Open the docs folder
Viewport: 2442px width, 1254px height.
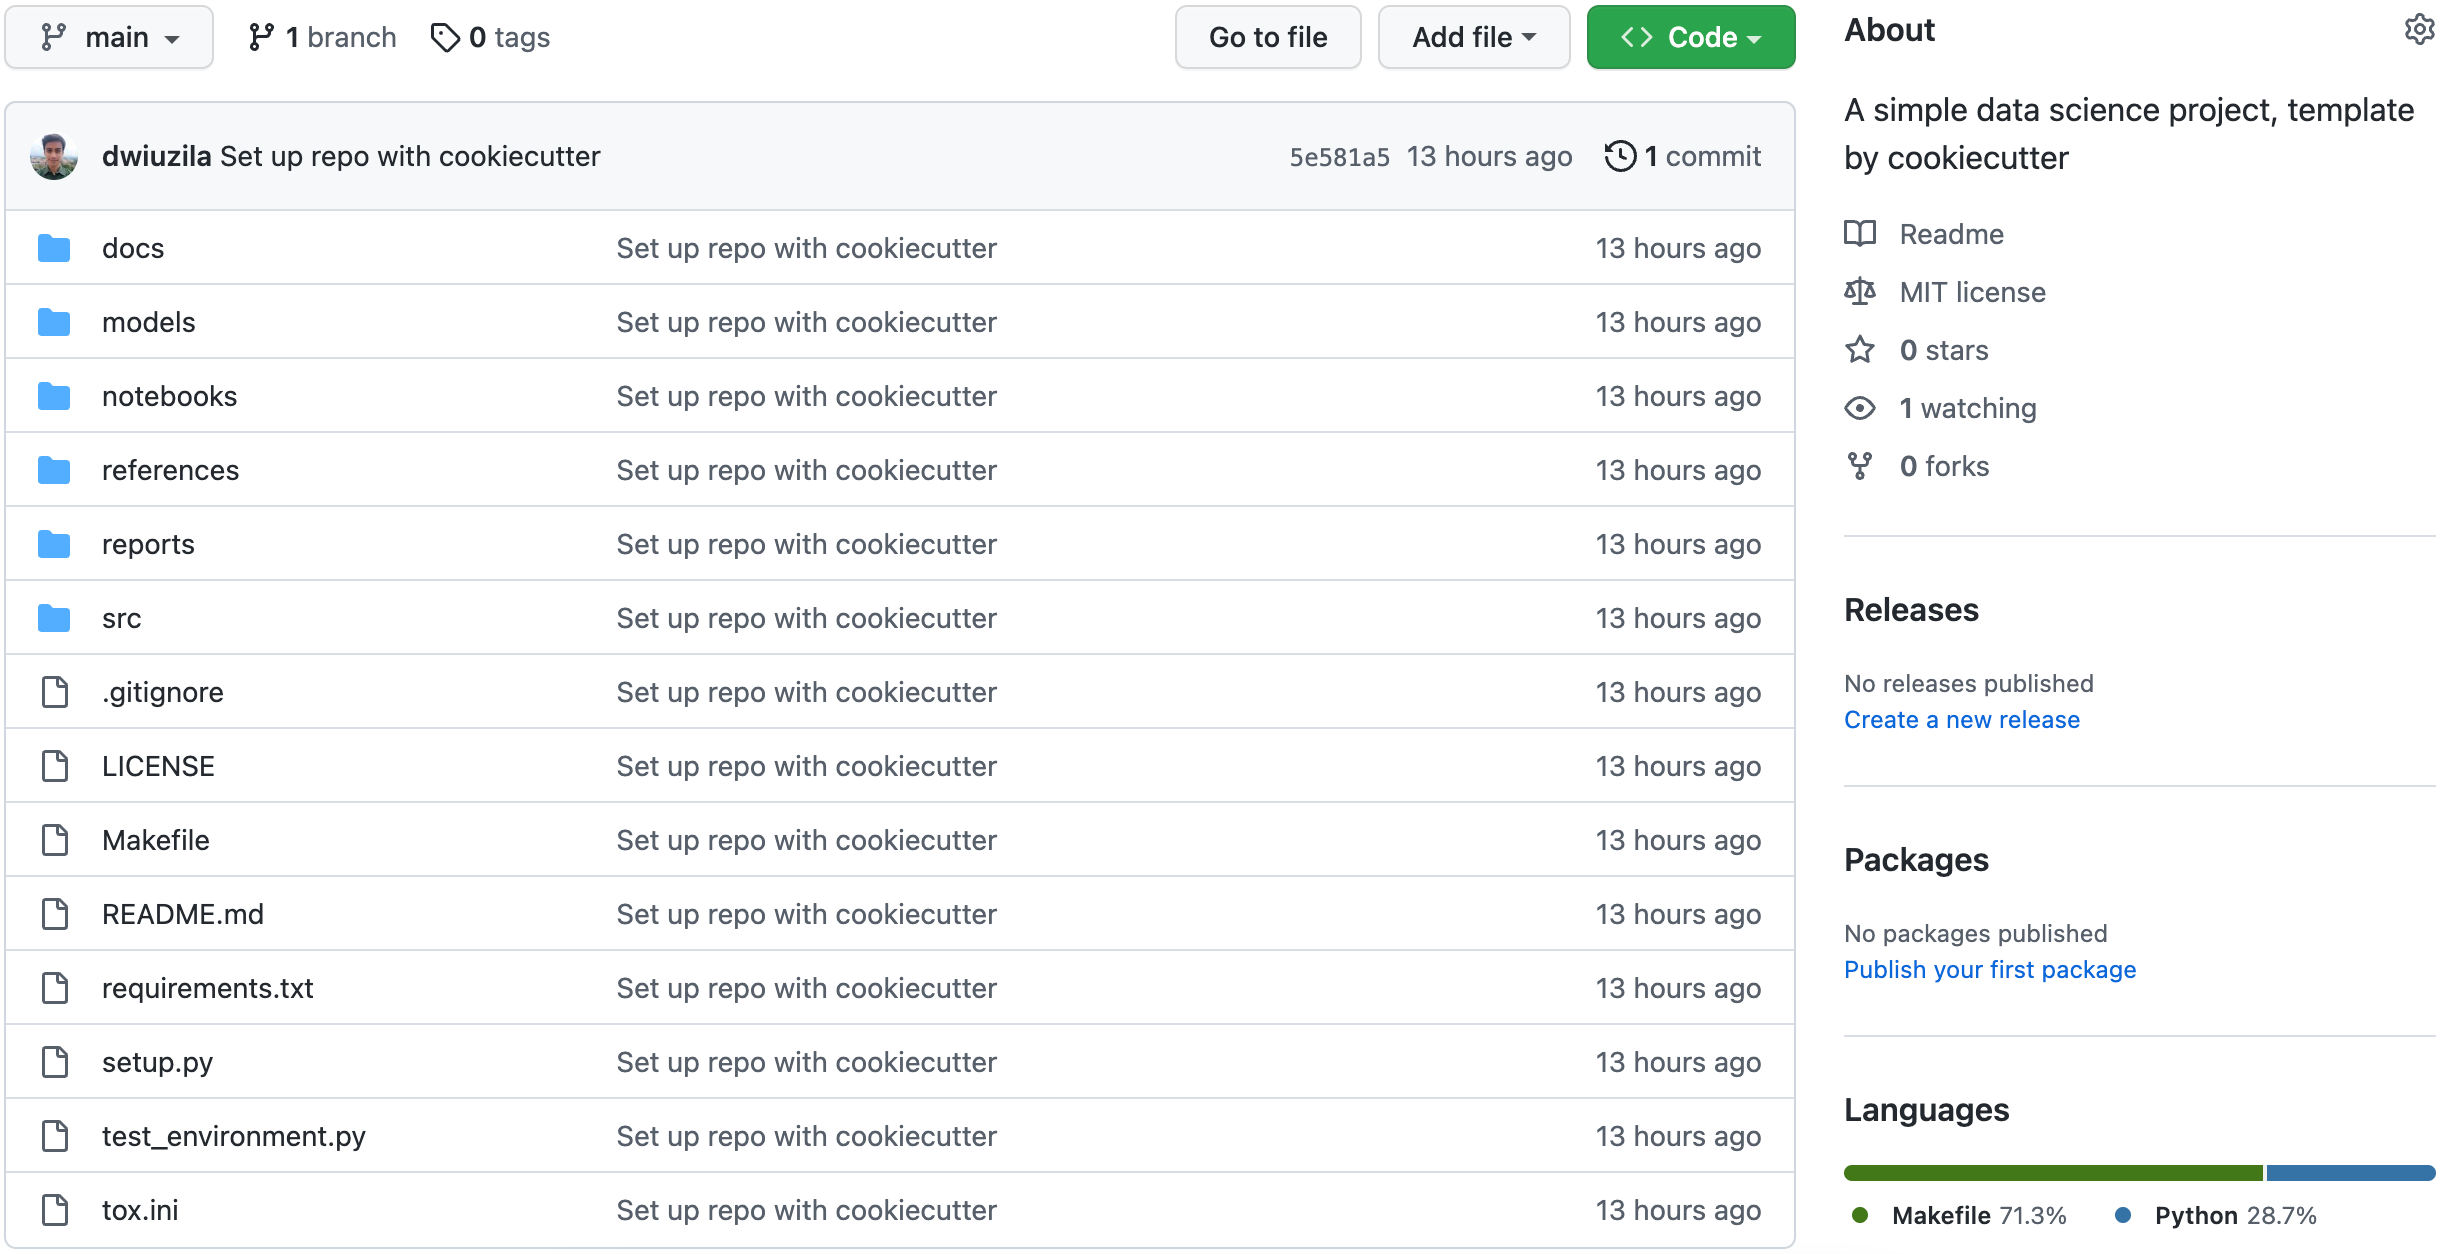click(x=132, y=247)
